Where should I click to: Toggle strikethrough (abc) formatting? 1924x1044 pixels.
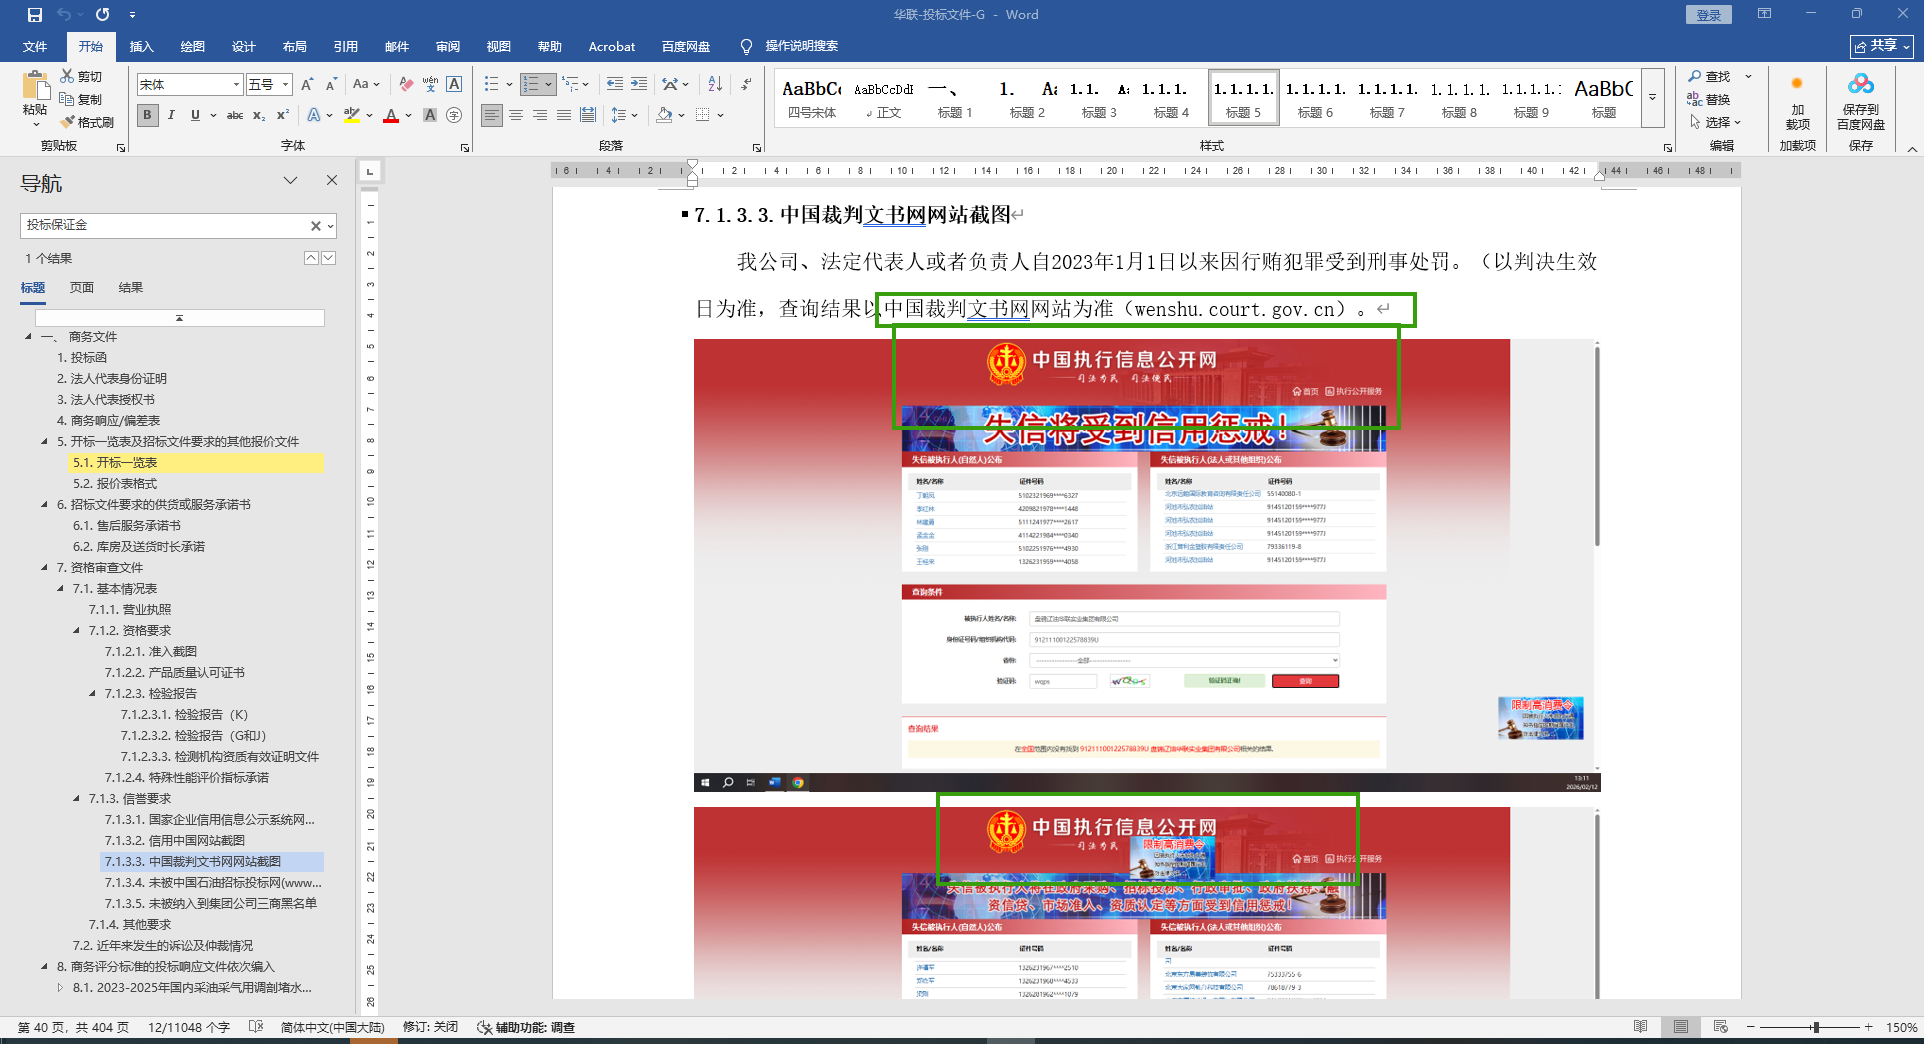[235, 115]
